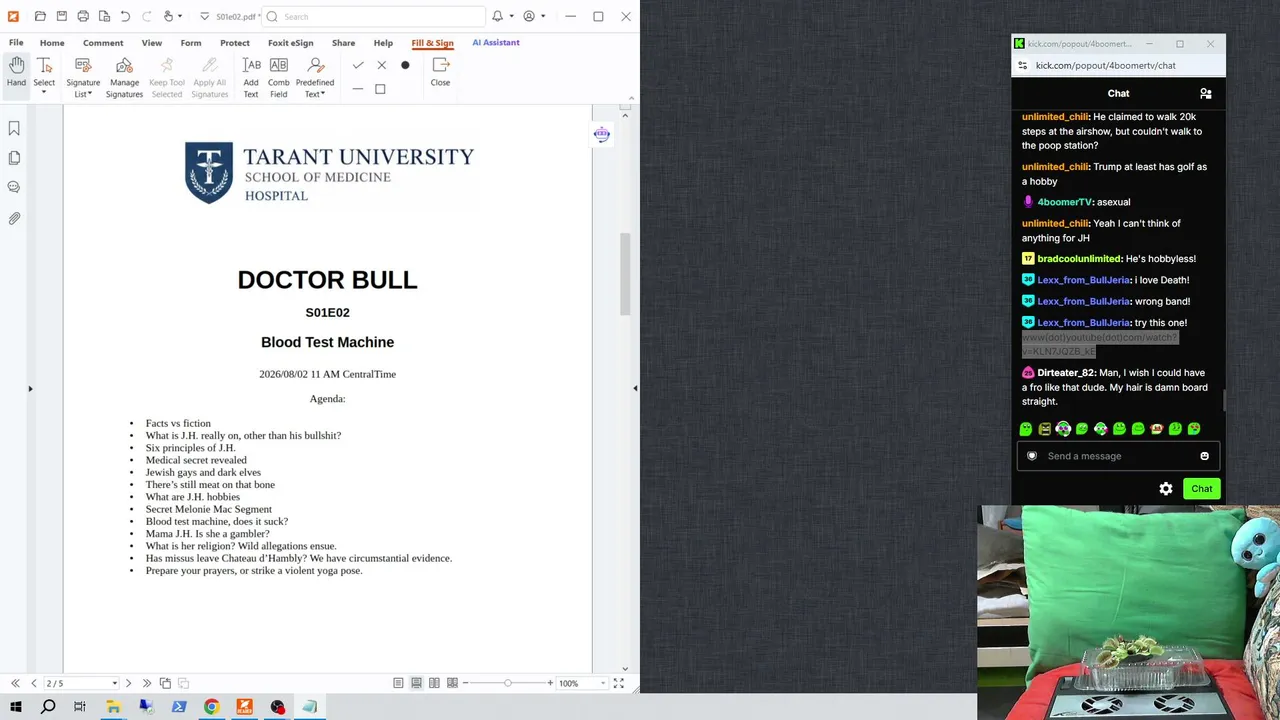
Task: Expand the right pane arrow
Action: [635, 388]
